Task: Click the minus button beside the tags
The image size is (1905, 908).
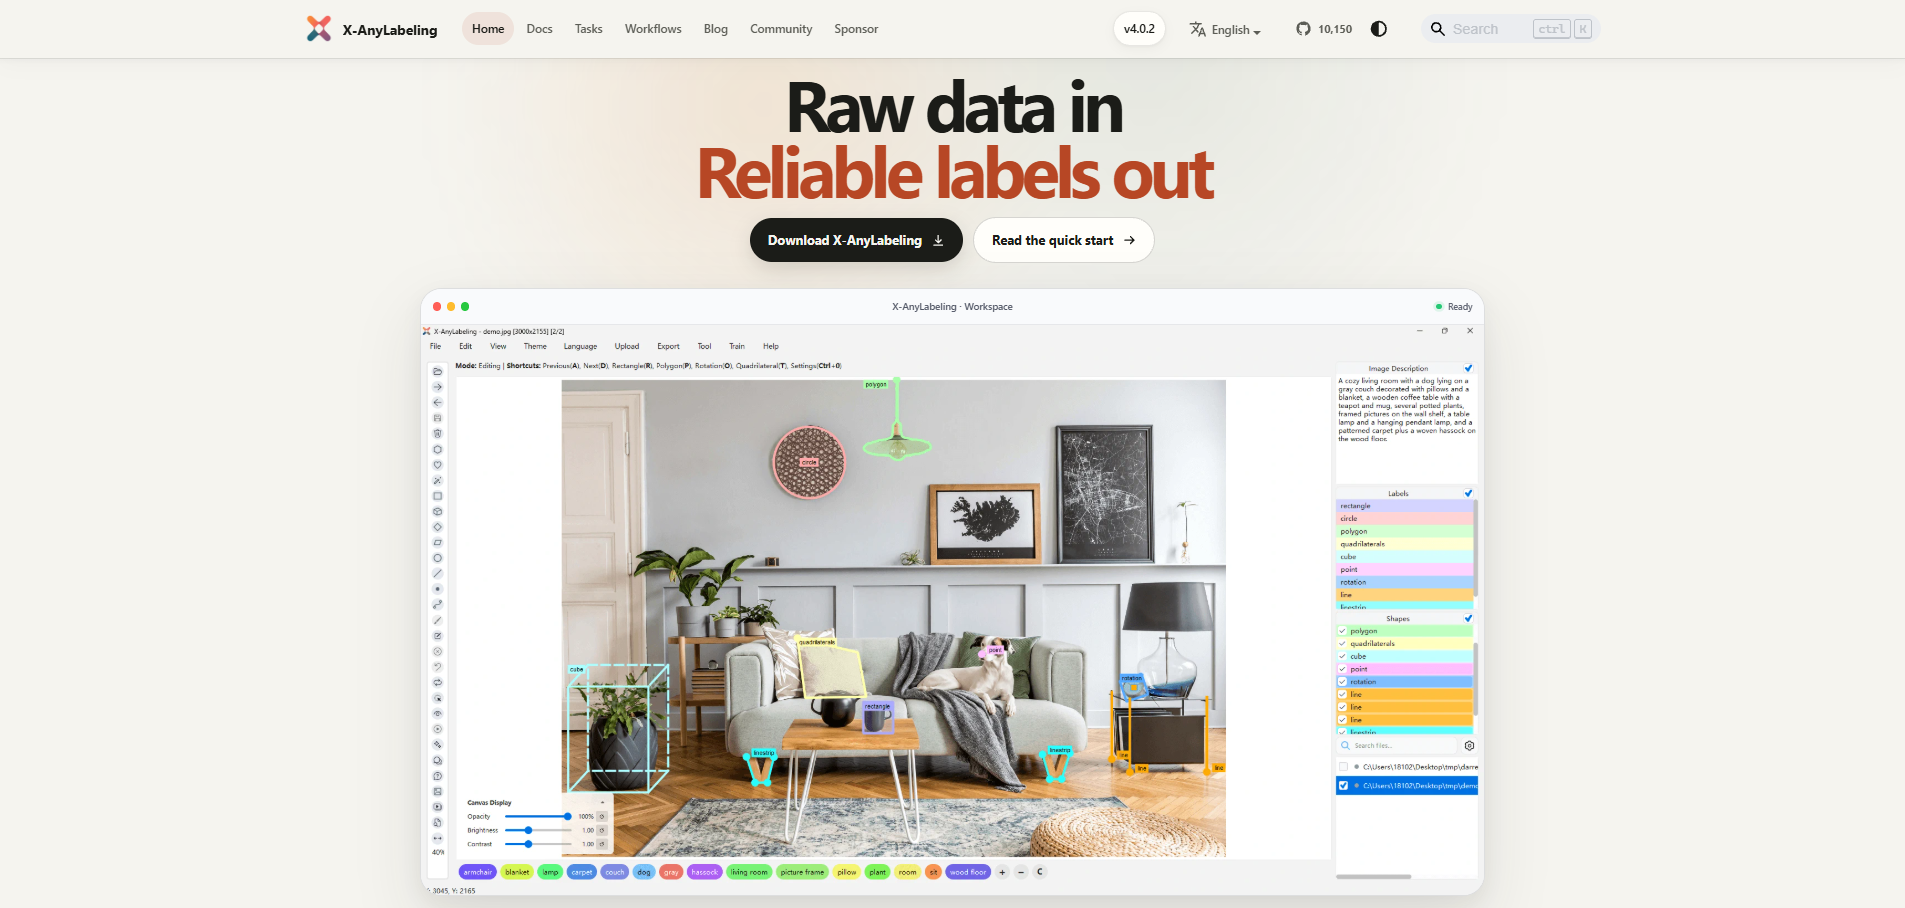Action: point(1021,872)
